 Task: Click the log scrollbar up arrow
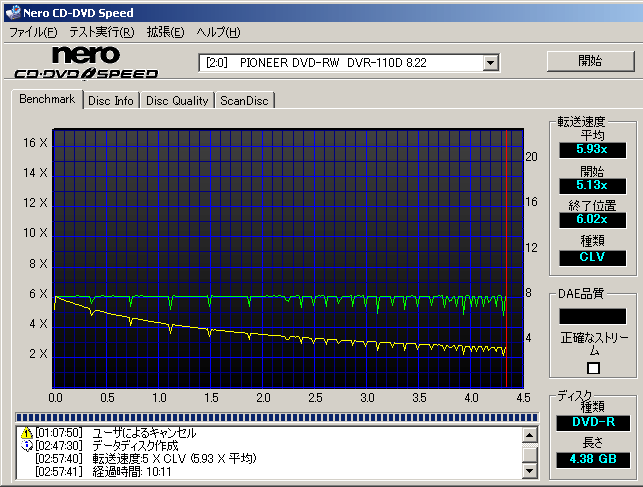[529, 435]
